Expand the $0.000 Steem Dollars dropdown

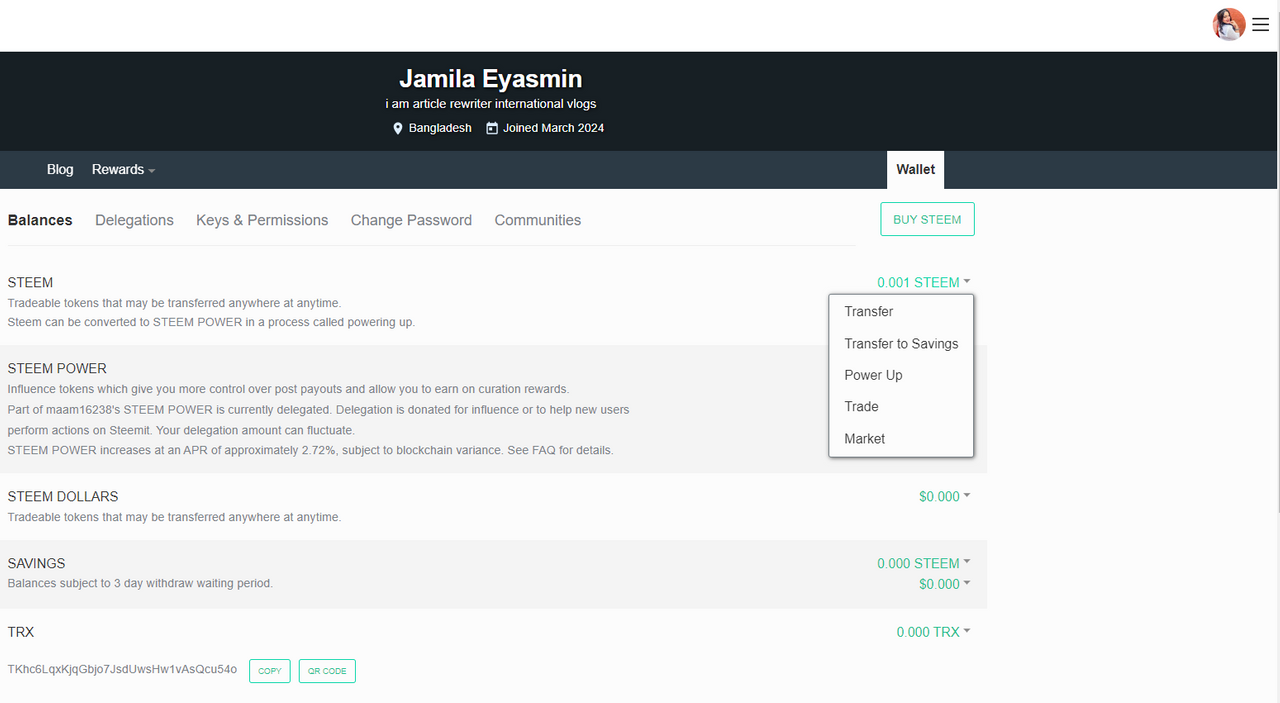pos(945,496)
